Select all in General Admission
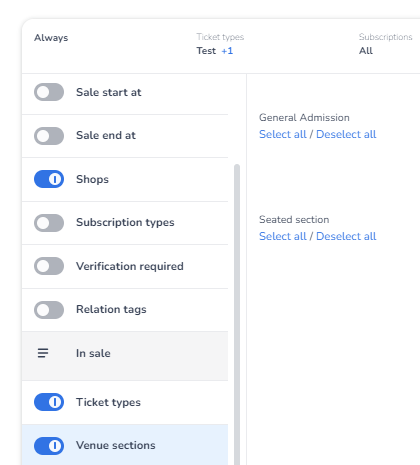The width and height of the screenshot is (420, 465). pos(283,134)
